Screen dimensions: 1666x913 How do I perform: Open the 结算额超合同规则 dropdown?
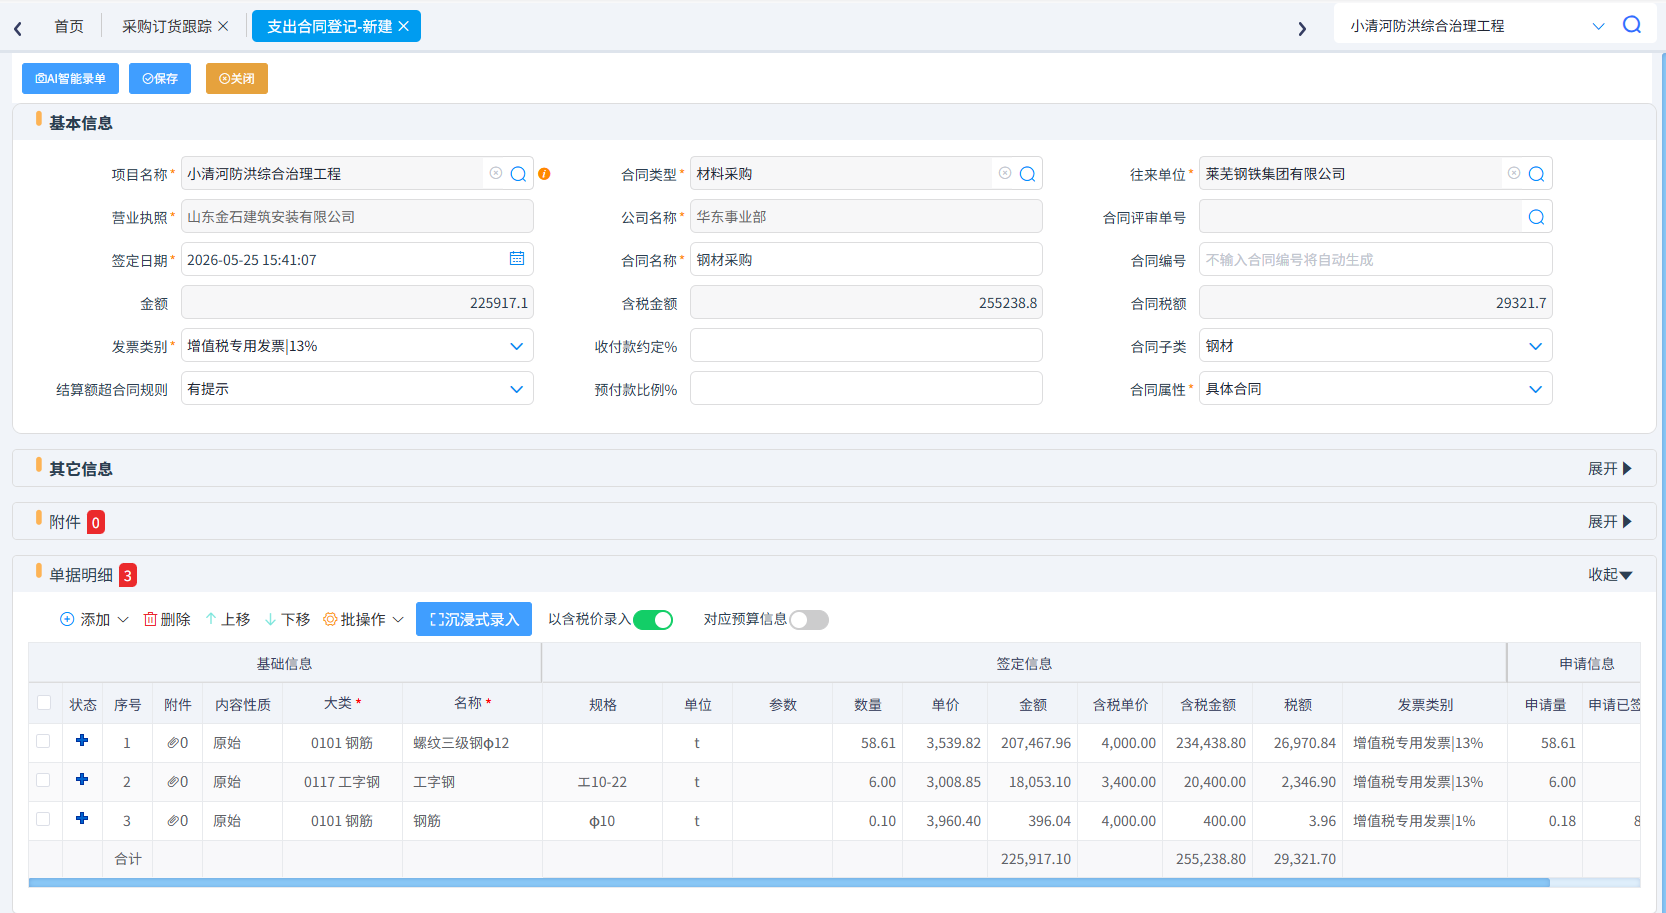tap(357, 389)
